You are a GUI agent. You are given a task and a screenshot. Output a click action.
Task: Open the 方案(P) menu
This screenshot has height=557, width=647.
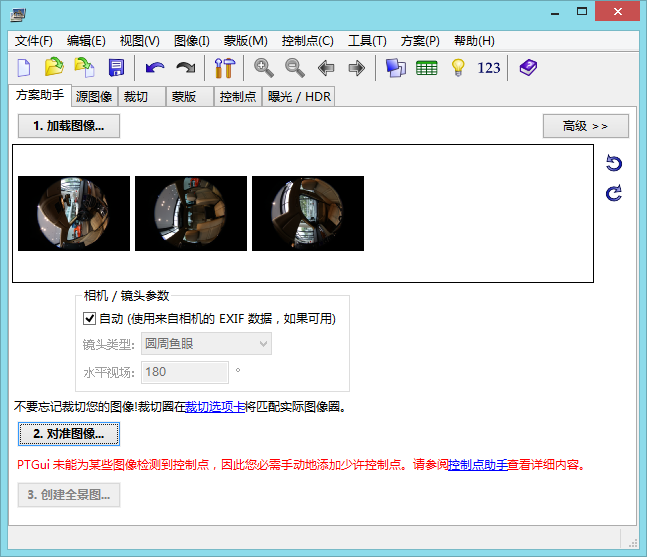[420, 41]
